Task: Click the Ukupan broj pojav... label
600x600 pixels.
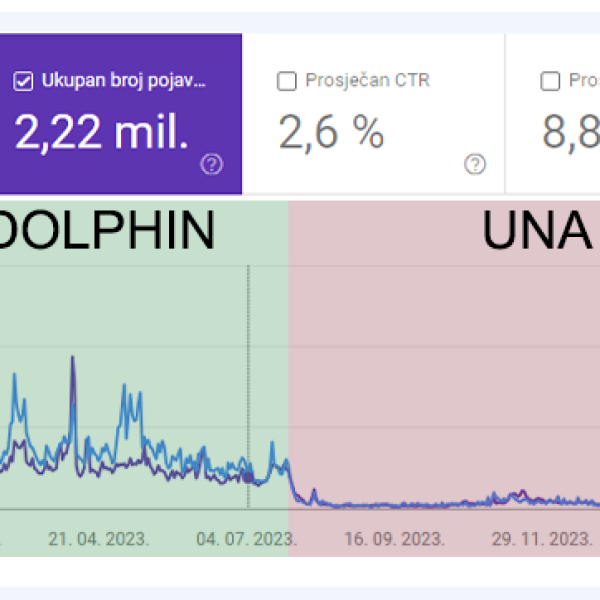Action: (x=124, y=82)
